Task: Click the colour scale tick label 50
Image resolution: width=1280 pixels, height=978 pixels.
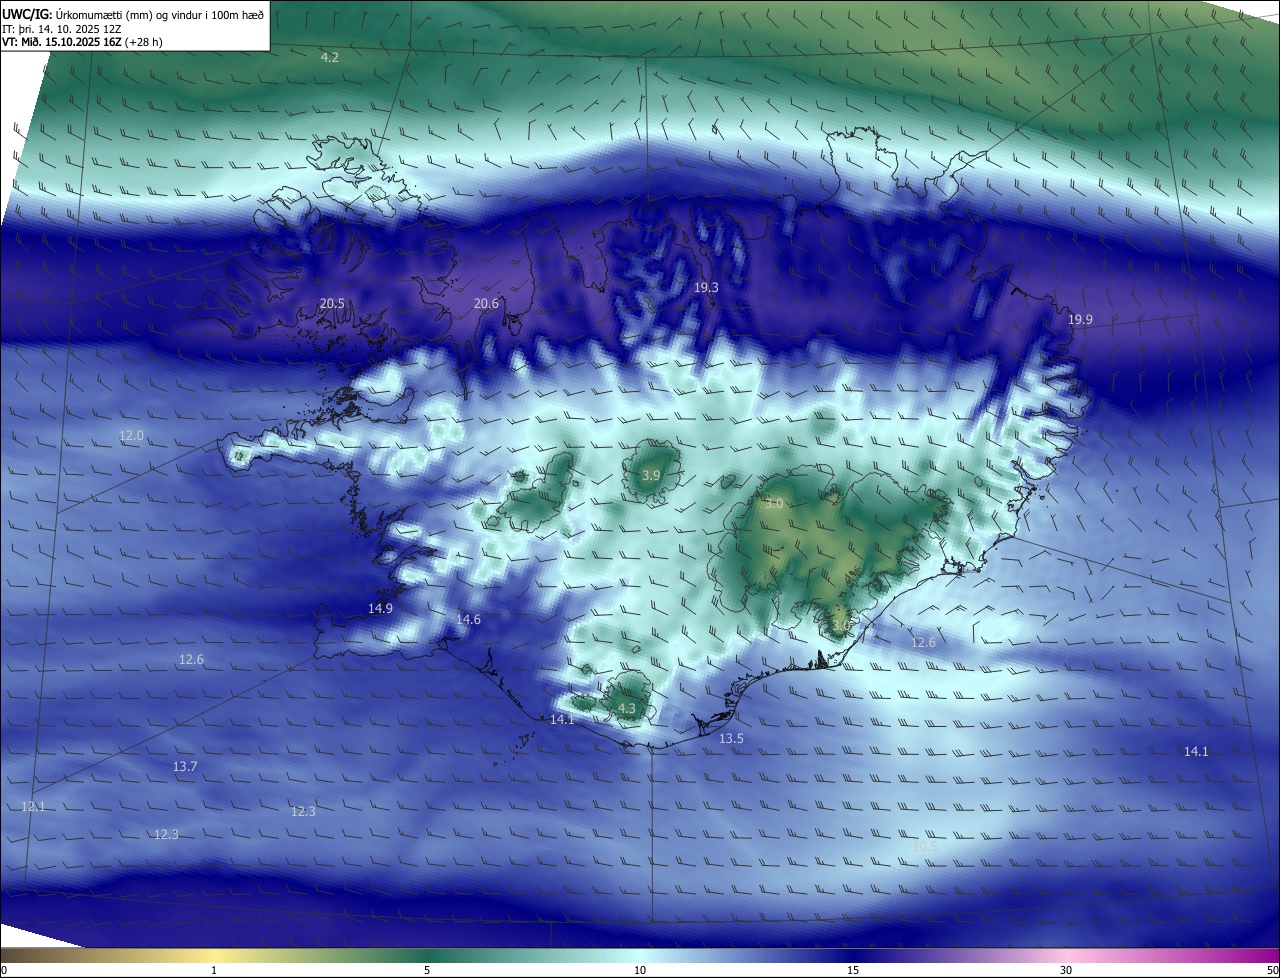Action: coord(1272,970)
